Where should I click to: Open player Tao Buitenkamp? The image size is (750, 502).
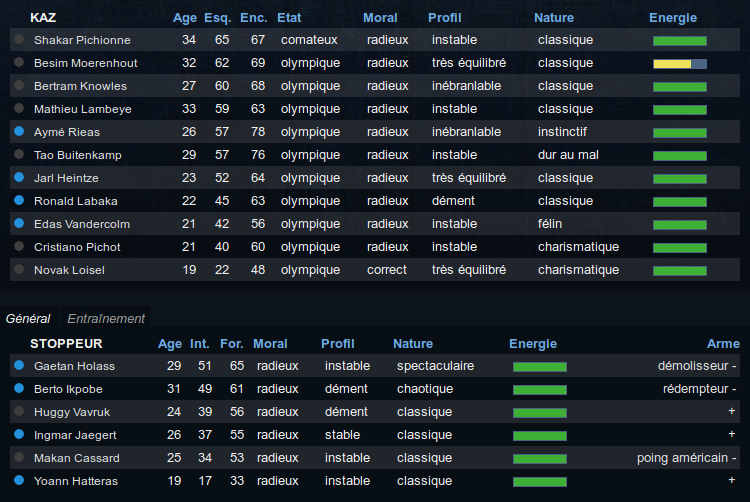(x=77, y=155)
